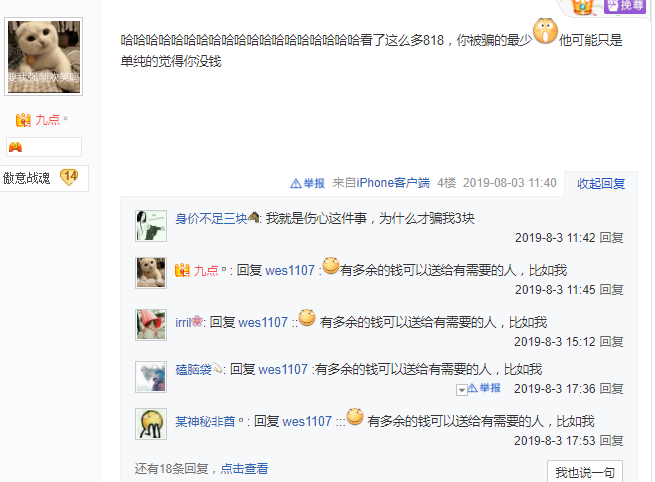Click the flower icon next to irril

pos(197,321)
